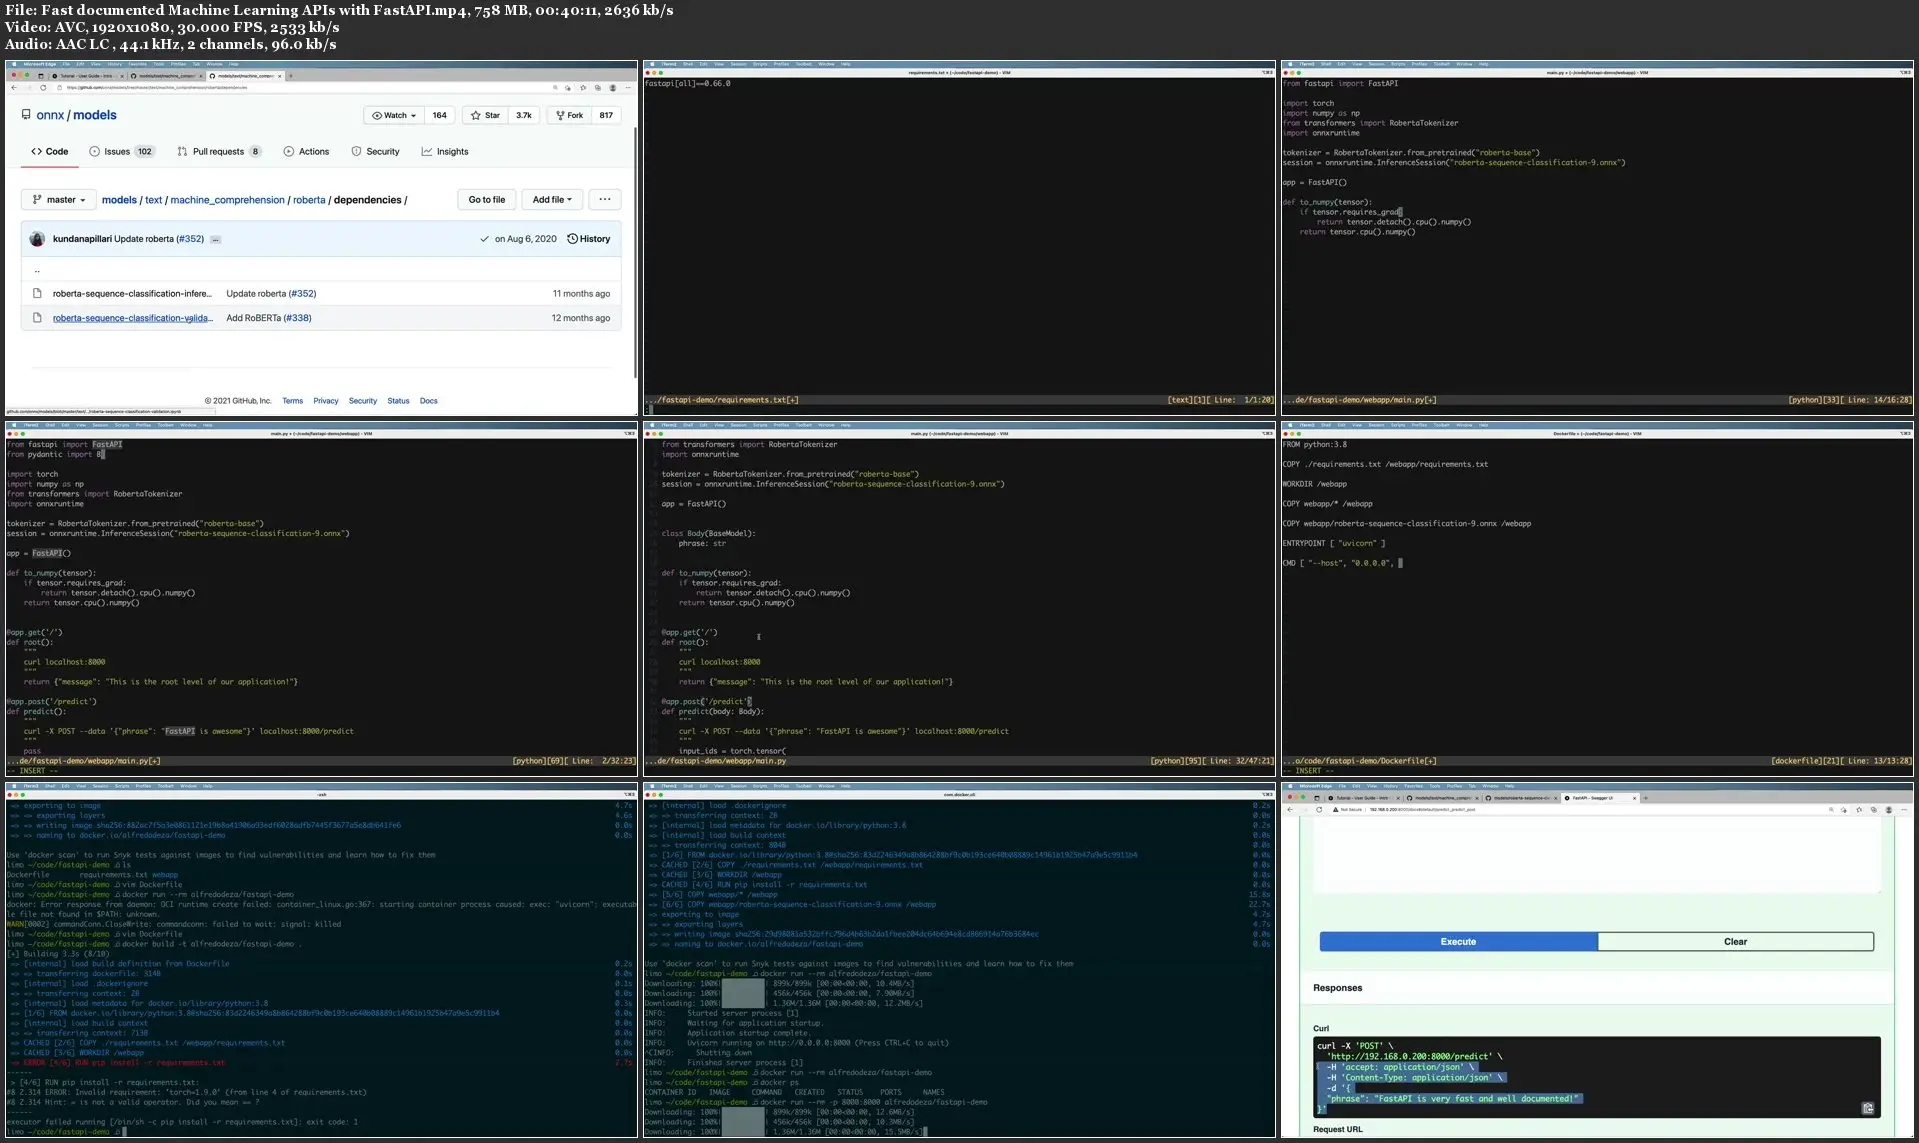The width and height of the screenshot is (1919, 1143).
Task: Open #352 link in the inference file row
Action: point(302,294)
